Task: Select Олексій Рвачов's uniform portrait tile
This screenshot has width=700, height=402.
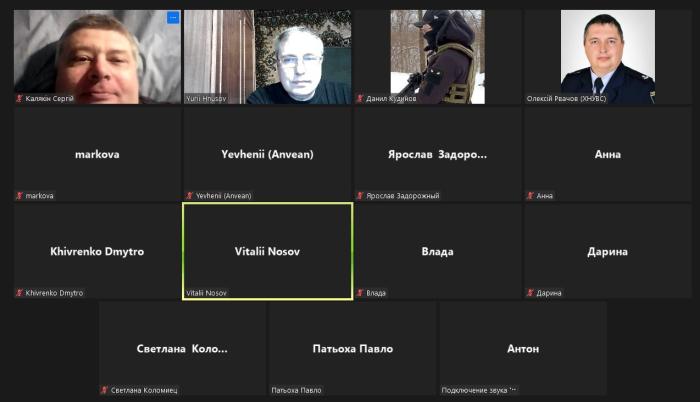Action: [x=608, y=57]
